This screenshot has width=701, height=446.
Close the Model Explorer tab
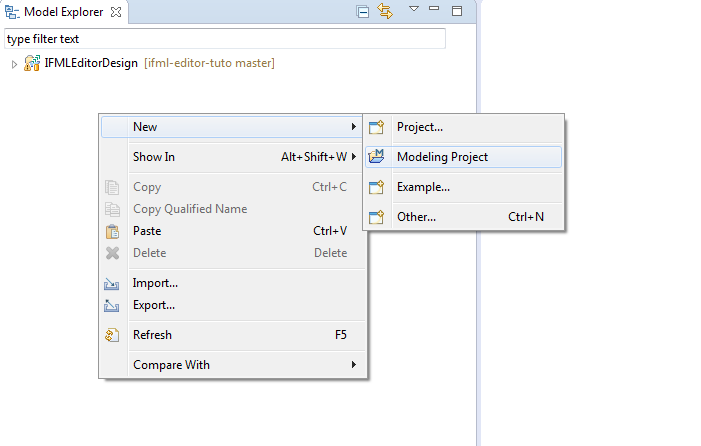pos(116,12)
